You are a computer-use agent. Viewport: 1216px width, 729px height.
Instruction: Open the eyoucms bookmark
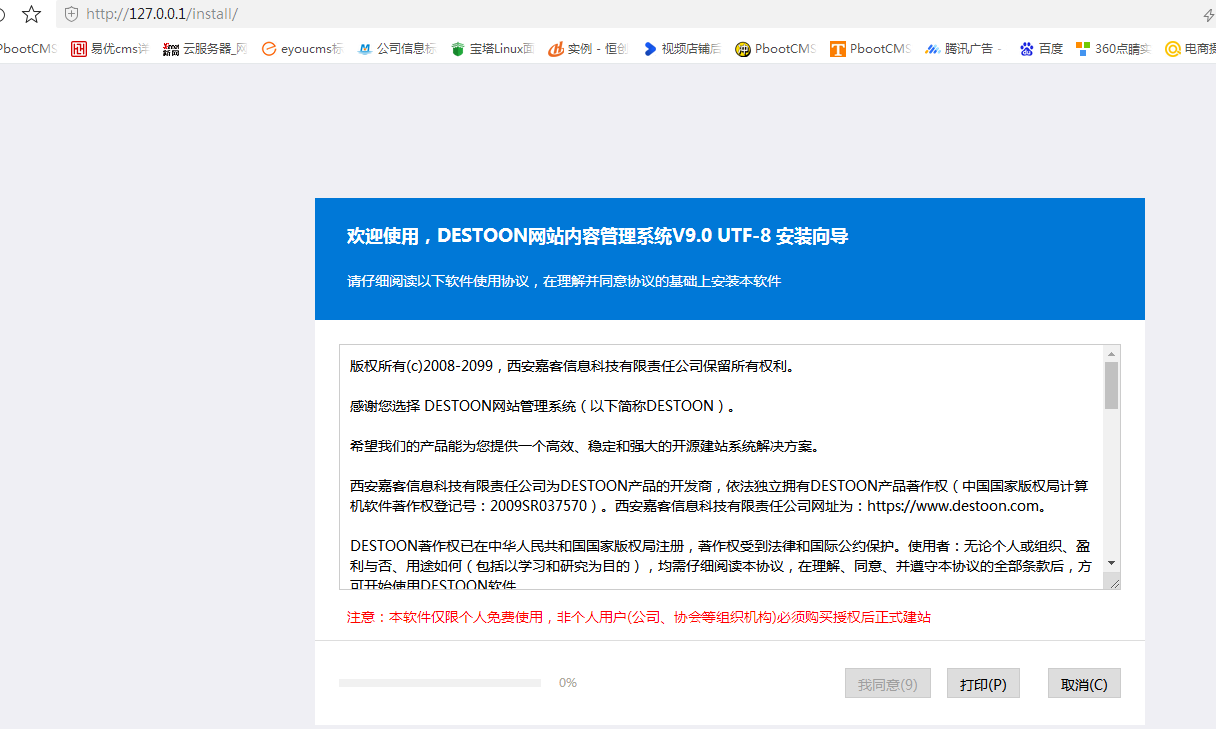(x=303, y=48)
